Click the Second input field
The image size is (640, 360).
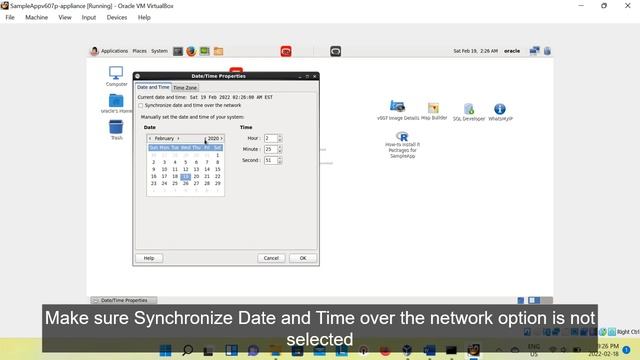(271, 160)
